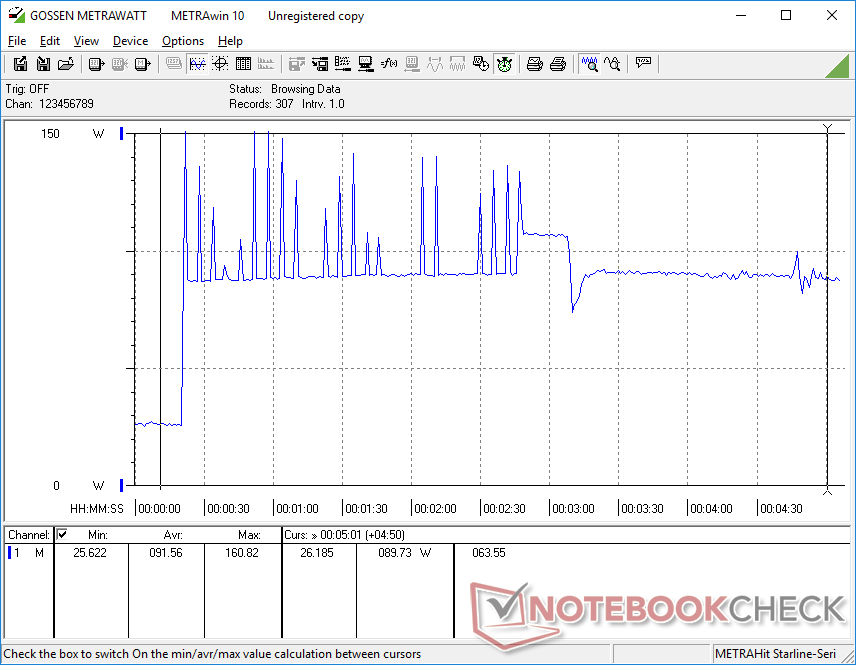Select the Y-t waveform graph view icon
The height and width of the screenshot is (665, 856).
point(197,64)
